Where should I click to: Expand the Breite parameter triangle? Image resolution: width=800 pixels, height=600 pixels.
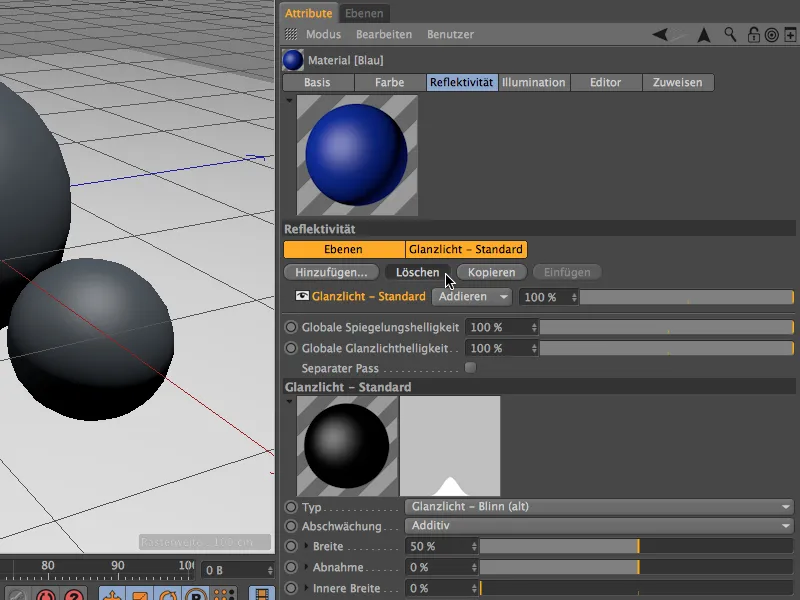306,545
